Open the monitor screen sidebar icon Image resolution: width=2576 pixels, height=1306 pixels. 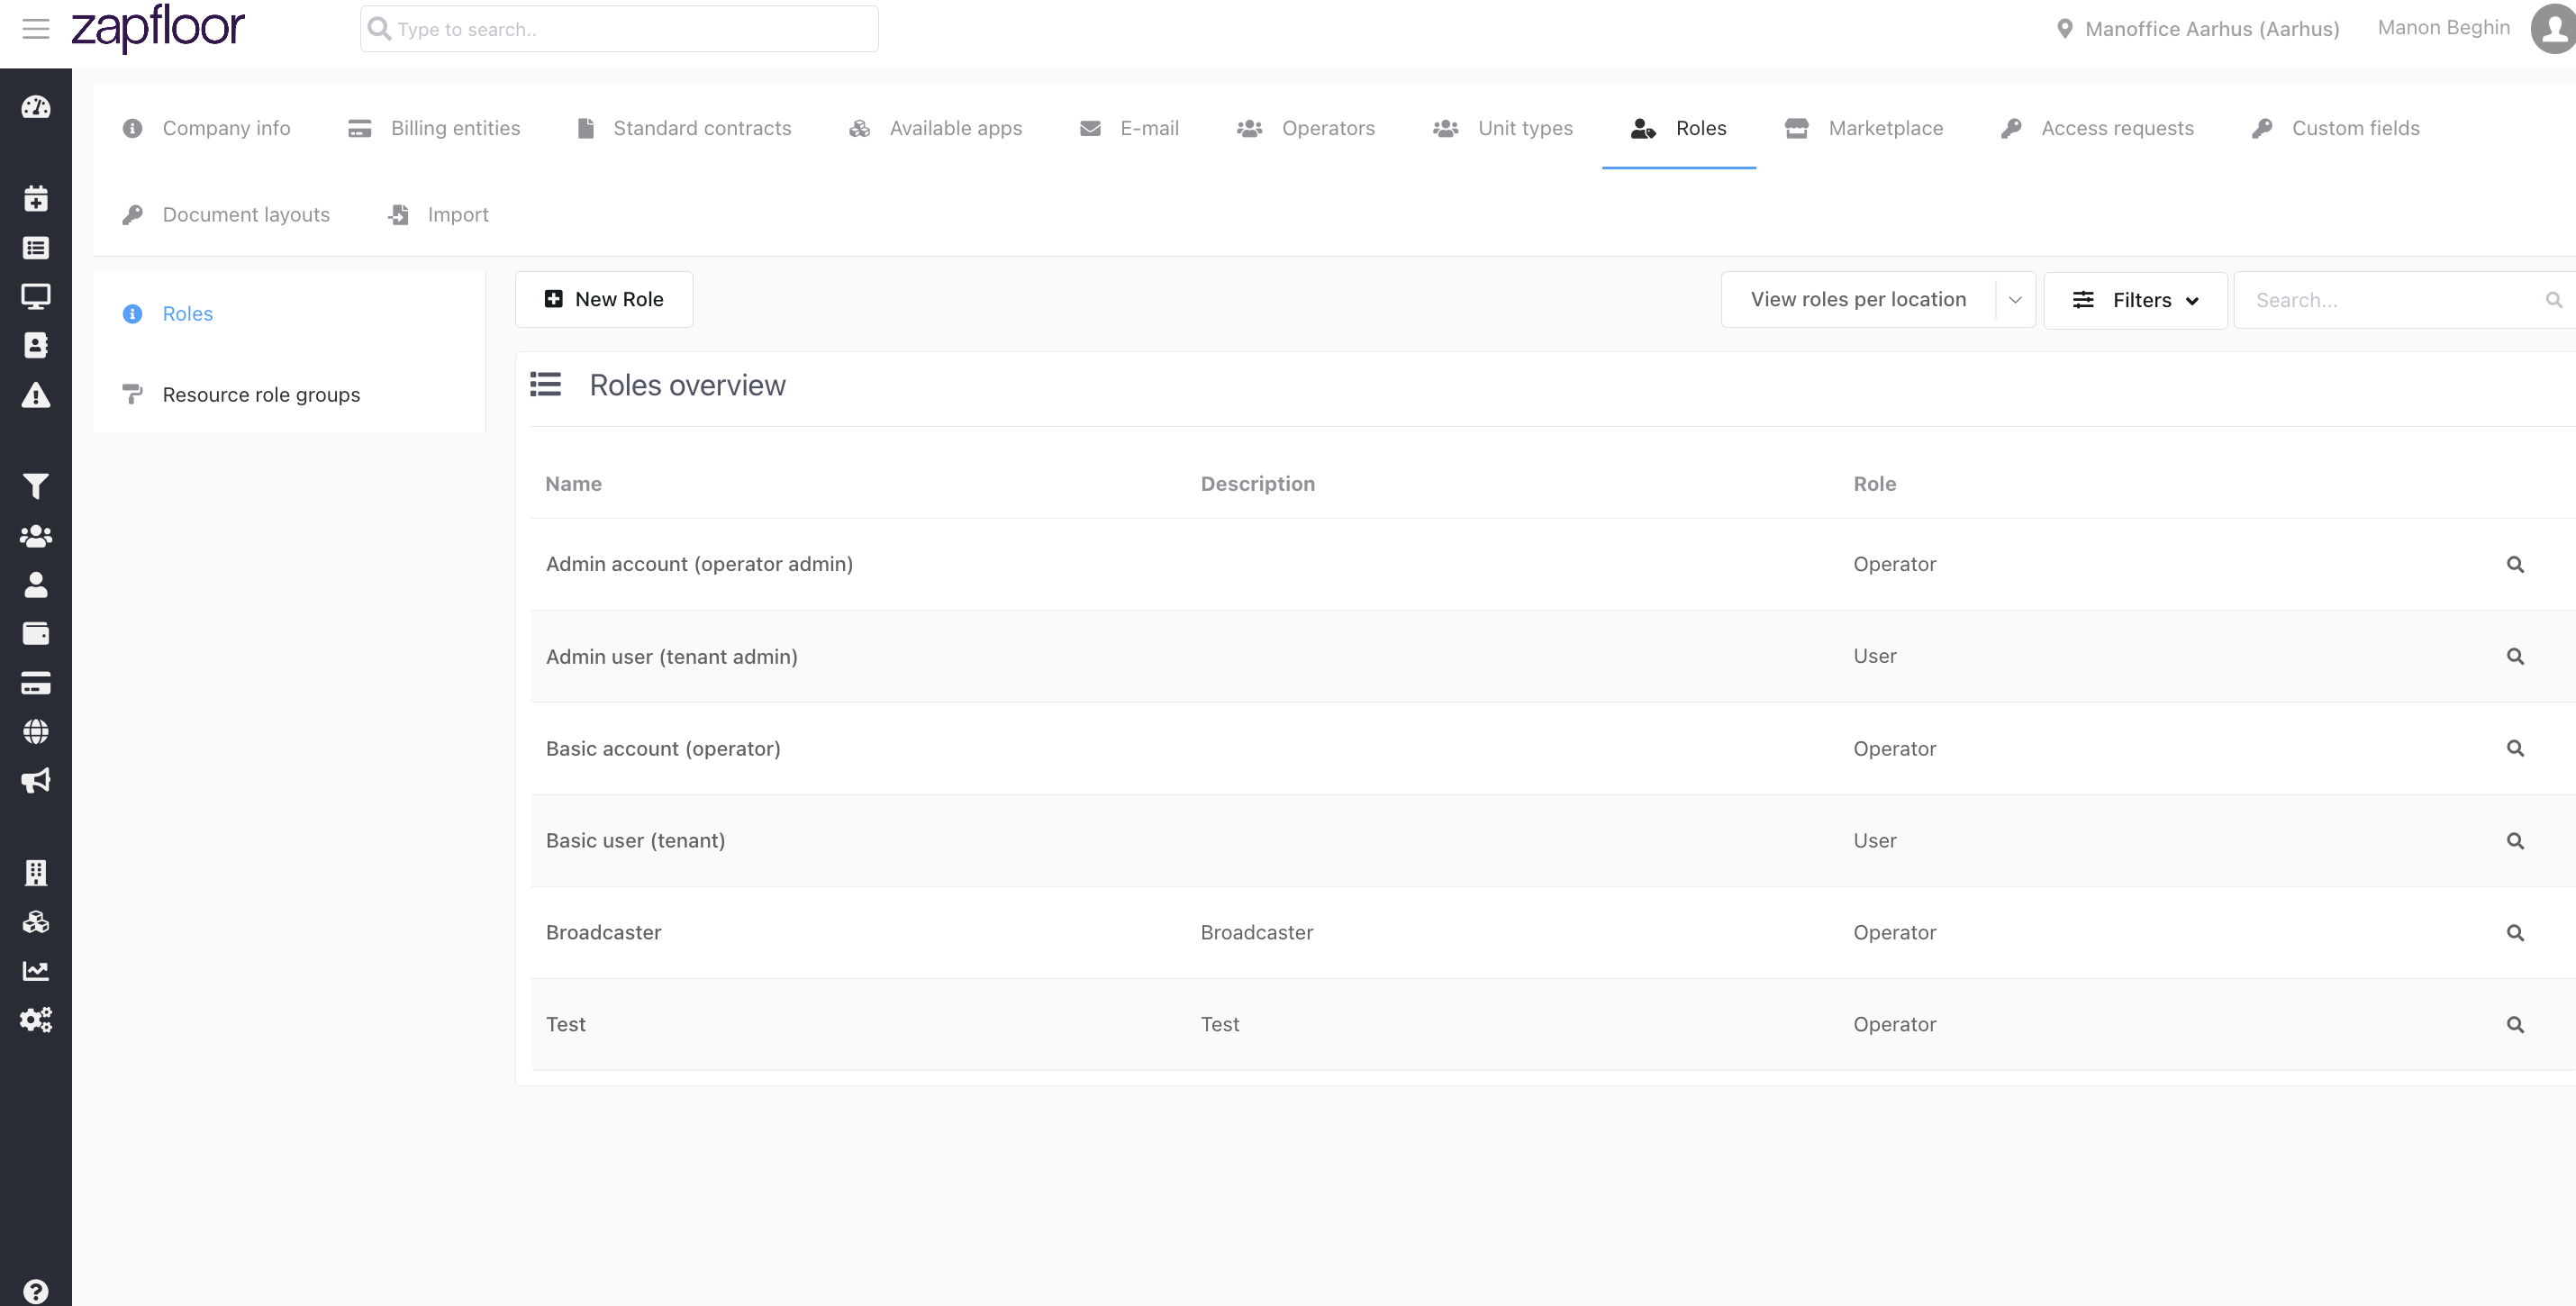coord(36,296)
